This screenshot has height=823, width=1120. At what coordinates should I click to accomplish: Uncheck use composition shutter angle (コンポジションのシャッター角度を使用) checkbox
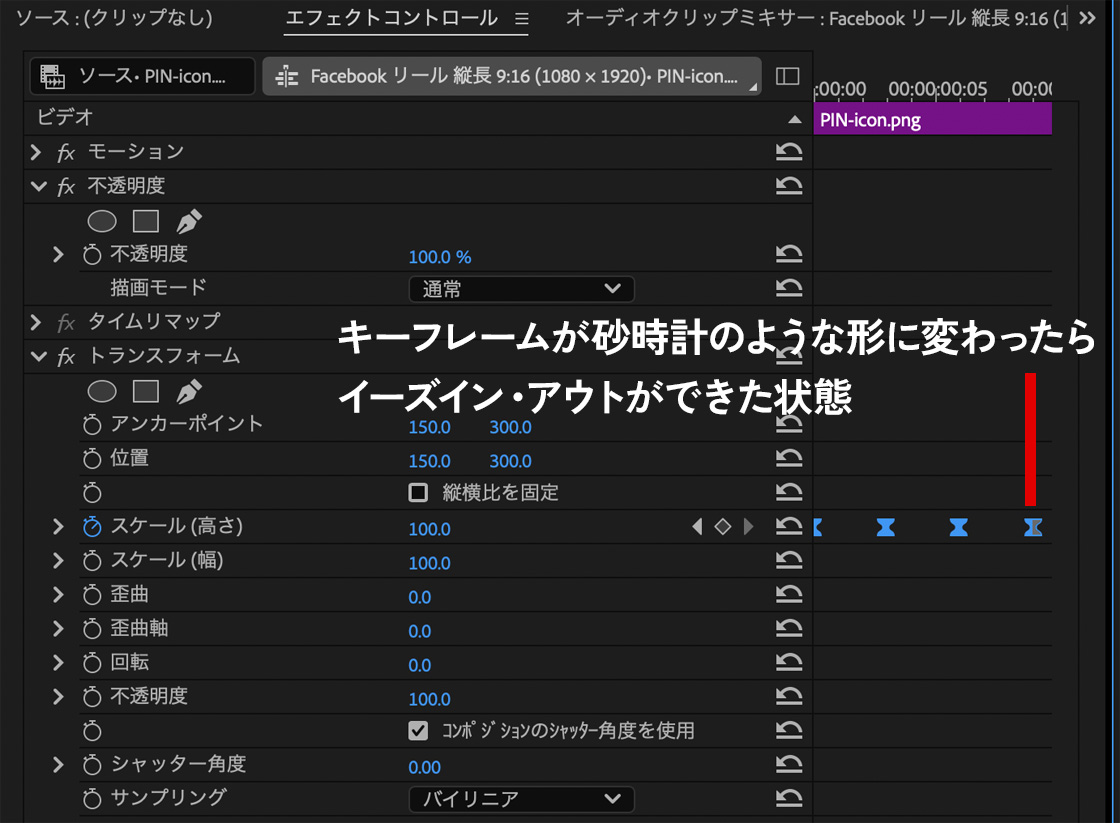(x=418, y=731)
